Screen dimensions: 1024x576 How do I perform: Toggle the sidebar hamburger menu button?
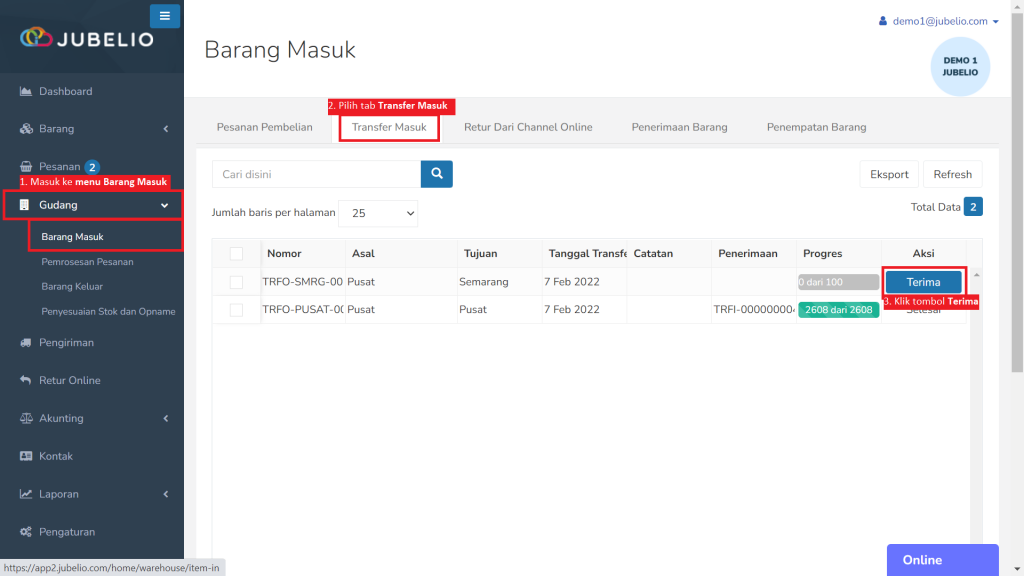tap(165, 16)
